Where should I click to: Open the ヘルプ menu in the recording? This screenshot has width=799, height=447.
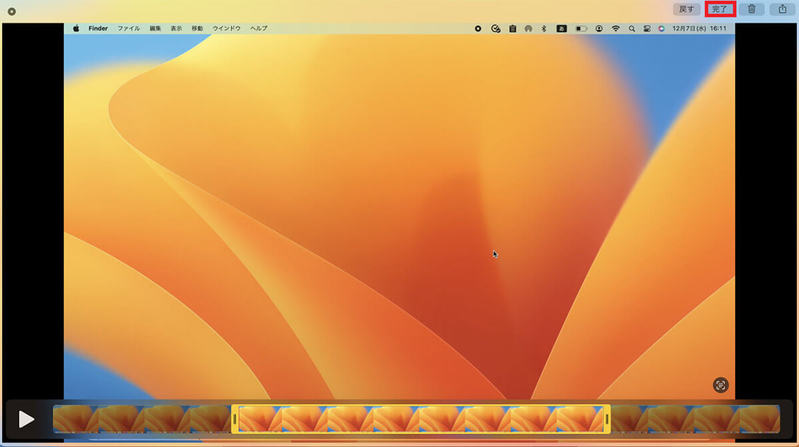pyautogui.click(x=258, y=29)
